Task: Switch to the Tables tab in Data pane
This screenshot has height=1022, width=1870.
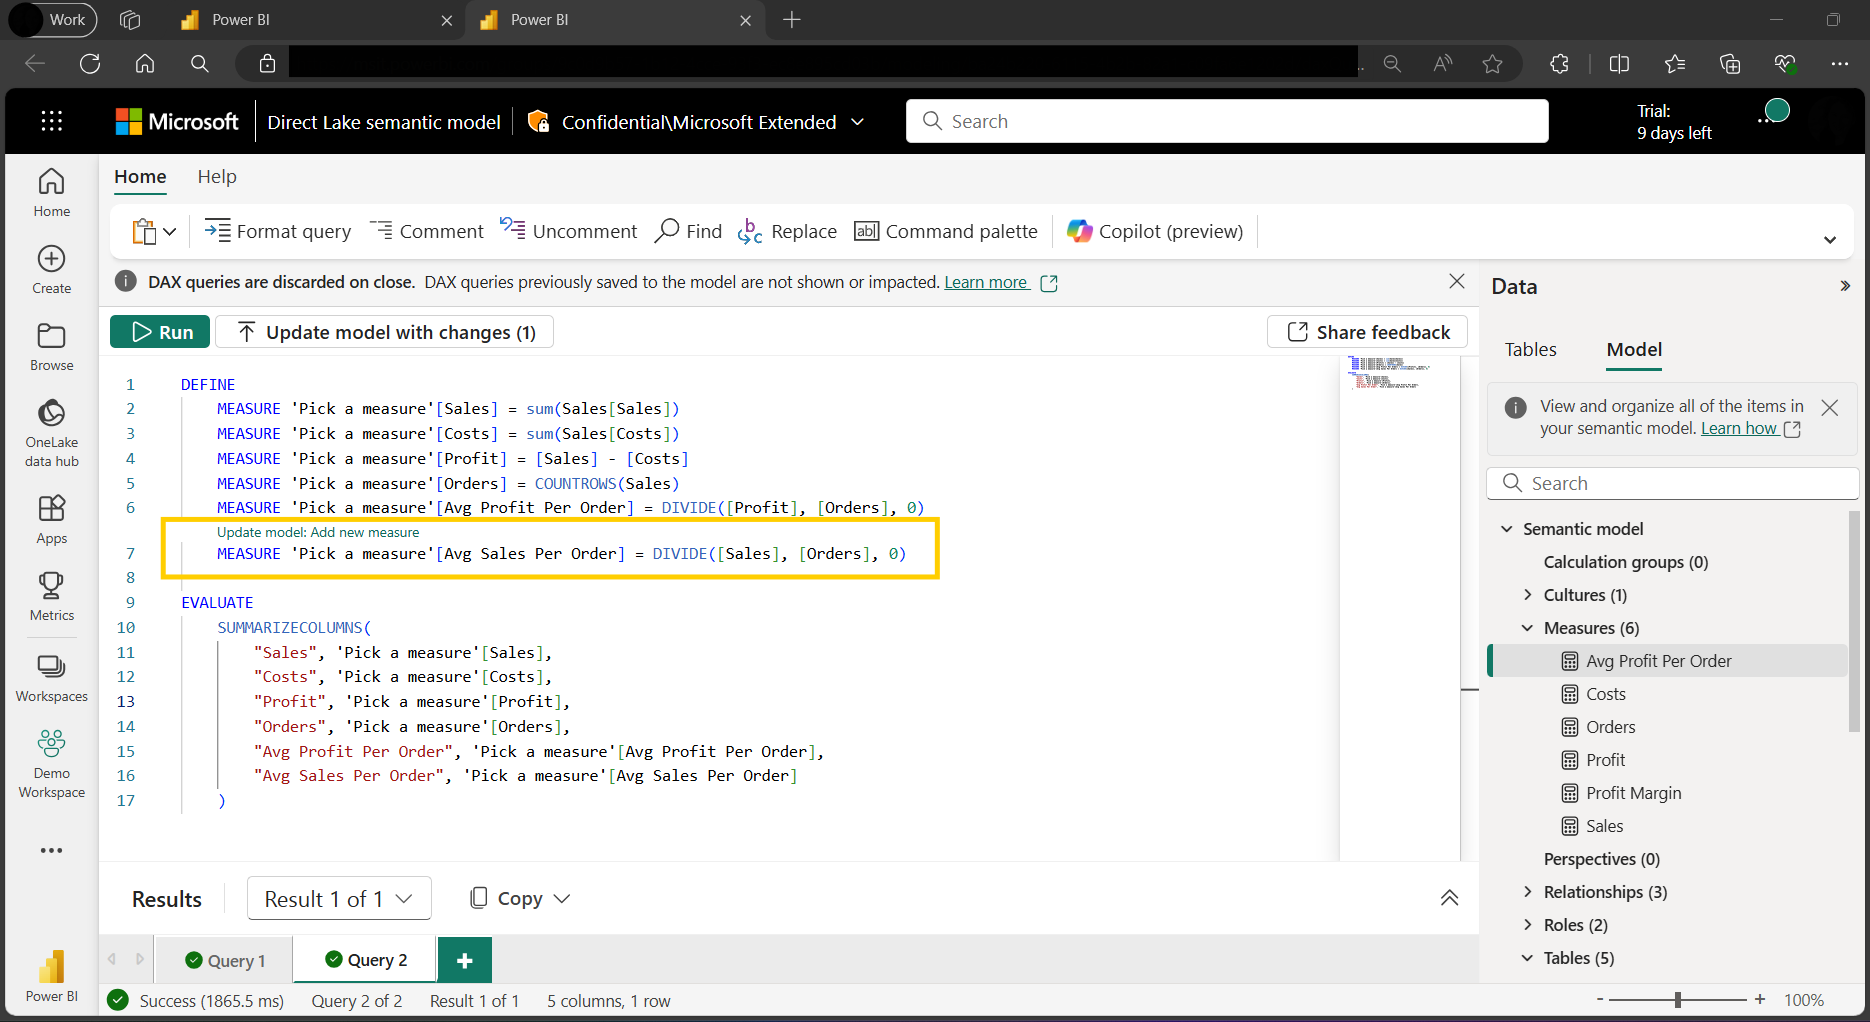Action: tap(1530, 349)
